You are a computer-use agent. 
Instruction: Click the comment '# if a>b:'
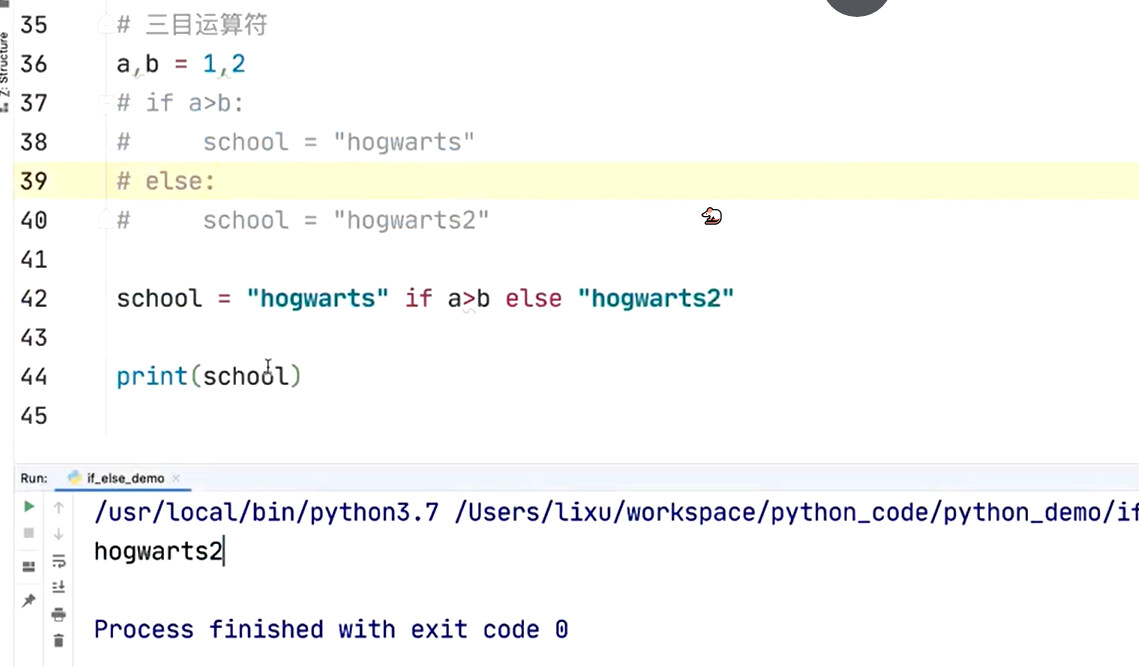[180, 103]
